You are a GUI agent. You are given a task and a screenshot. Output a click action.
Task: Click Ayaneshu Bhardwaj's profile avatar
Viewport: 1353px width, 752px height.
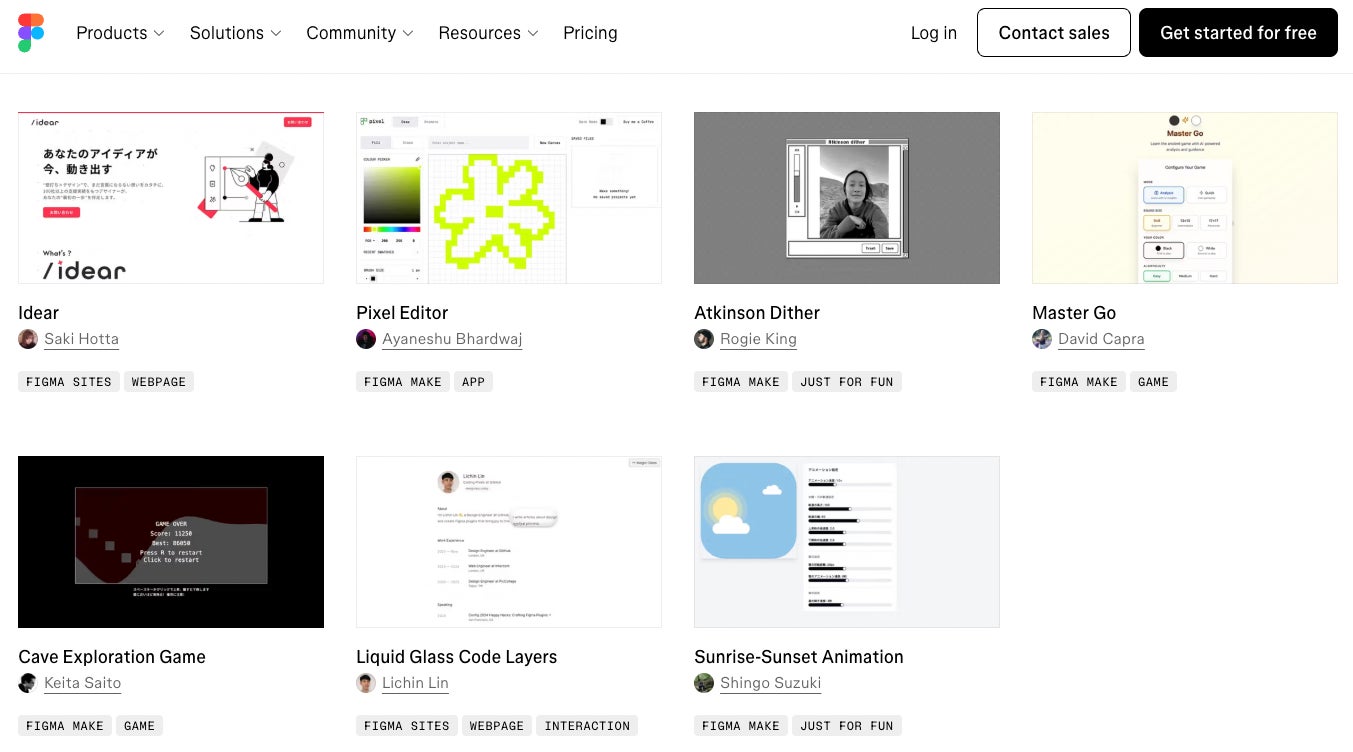point(366,339)
